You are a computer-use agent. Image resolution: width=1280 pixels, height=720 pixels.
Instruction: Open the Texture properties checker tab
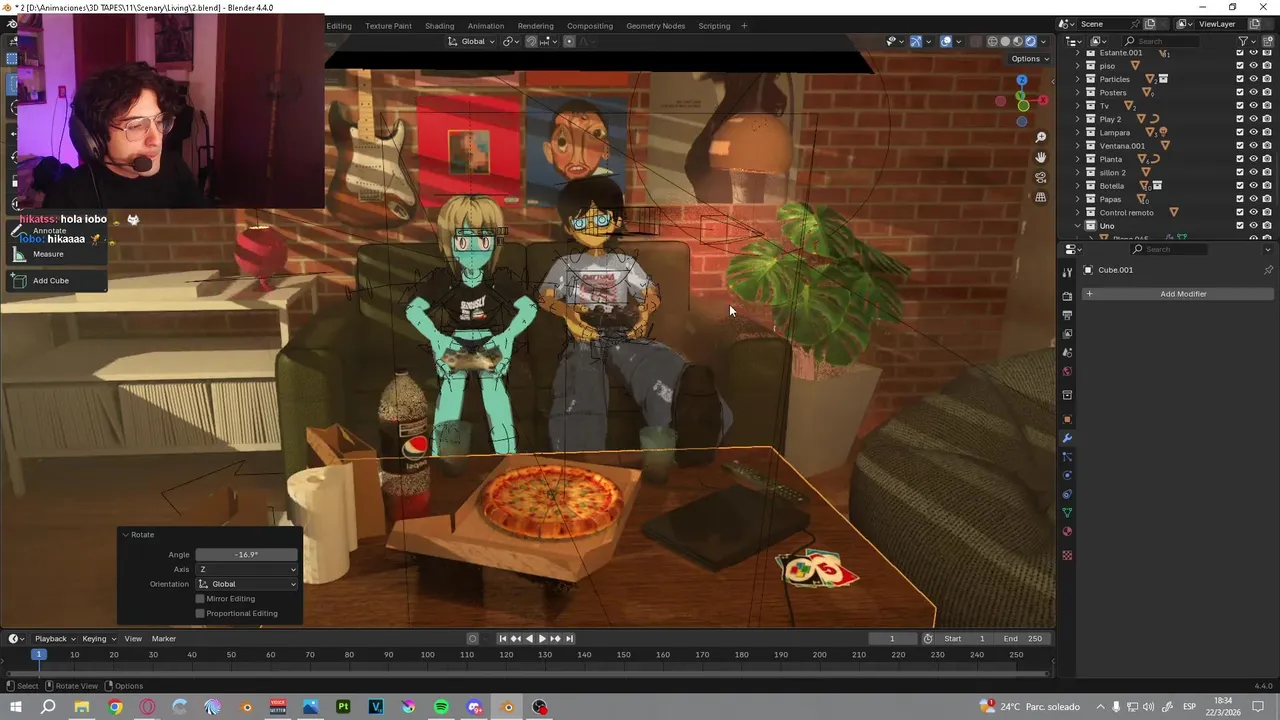click(1067, 555)
